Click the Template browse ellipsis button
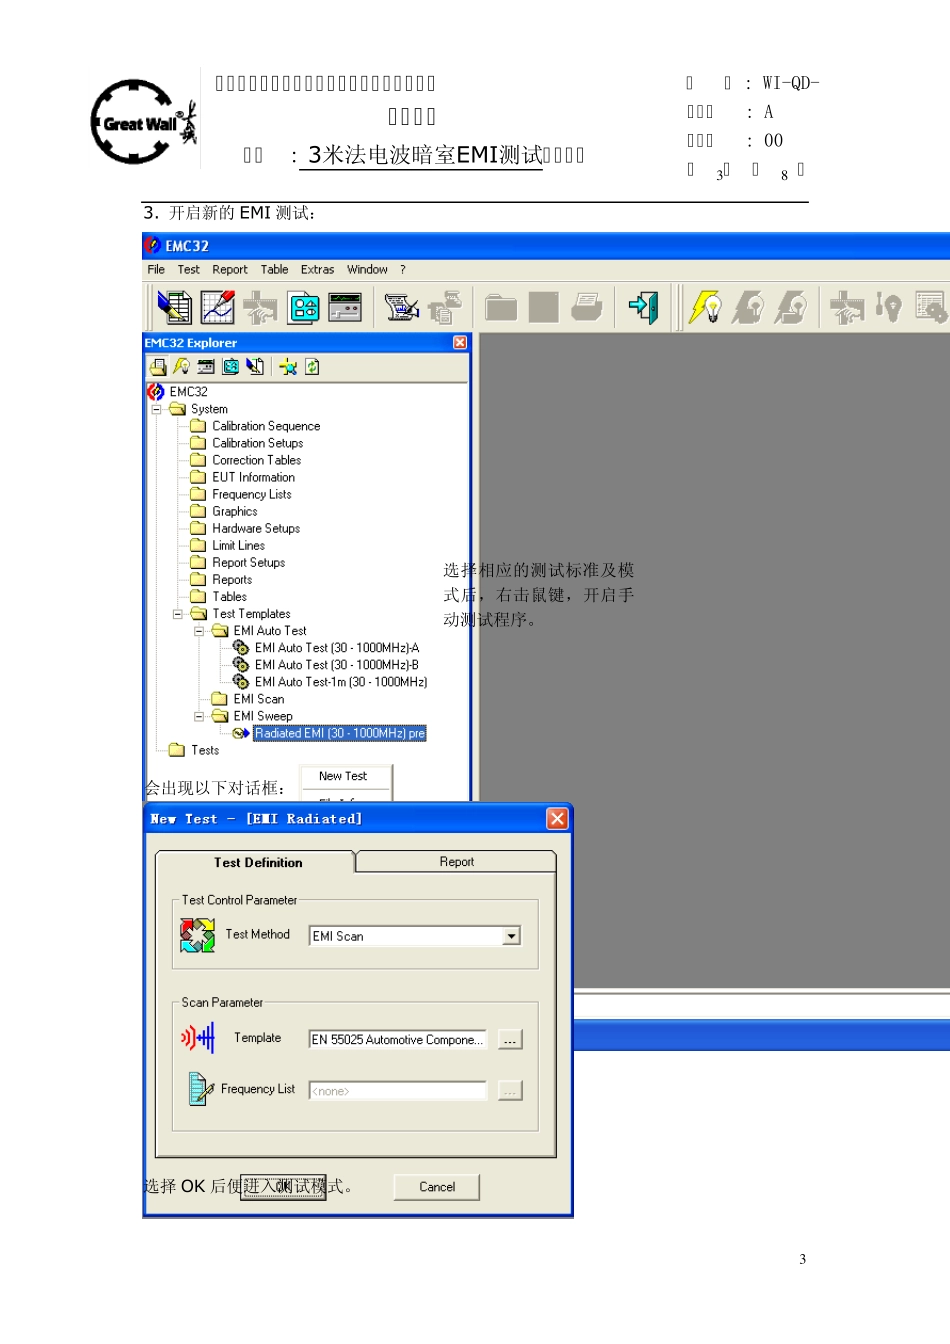The height and width of the screenshot is (1344, 950). pyautogui.click(x=510, y=1040)
